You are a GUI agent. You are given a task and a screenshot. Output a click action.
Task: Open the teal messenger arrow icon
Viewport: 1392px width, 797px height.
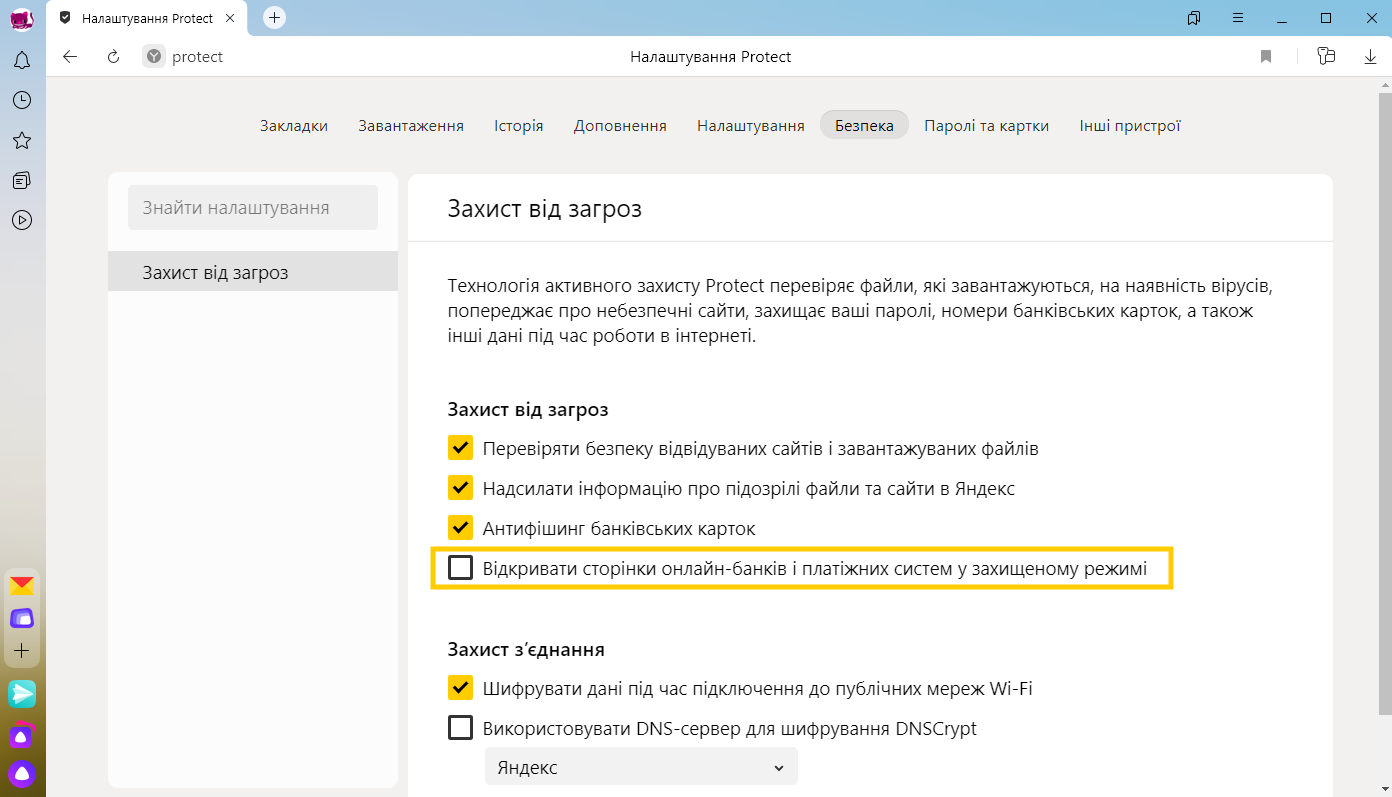[x=22, y=693]
